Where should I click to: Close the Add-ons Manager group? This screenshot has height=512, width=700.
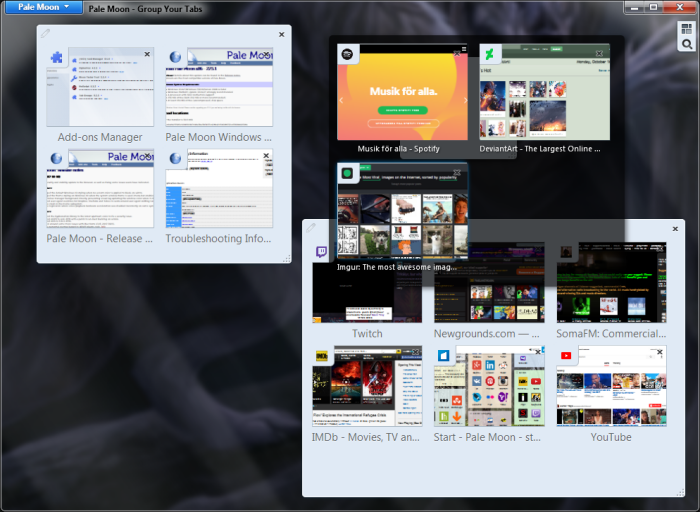pyautogui.click(x=282, y=34)
